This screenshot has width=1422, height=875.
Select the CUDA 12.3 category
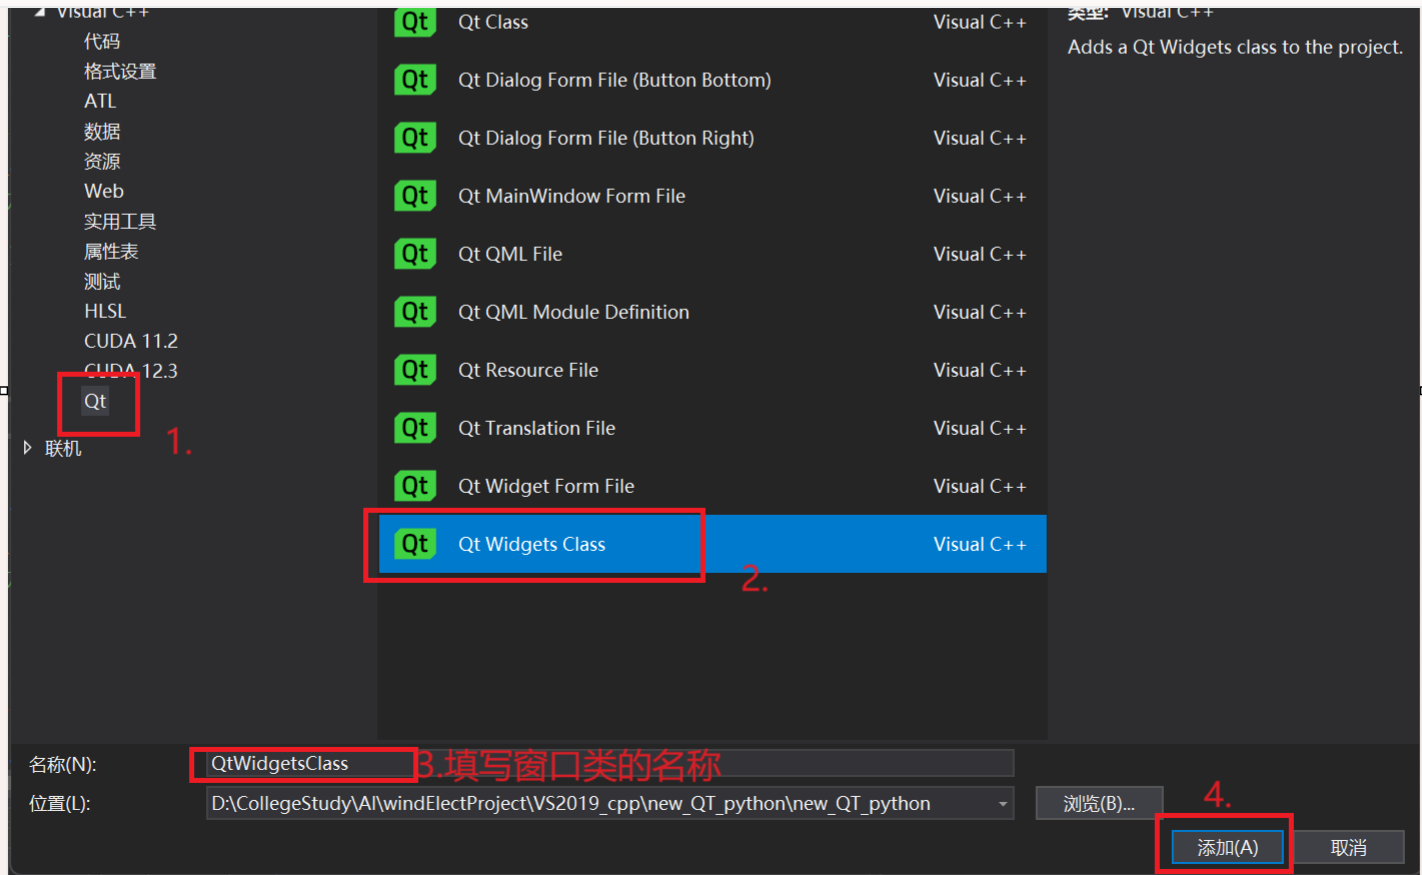(x=131, y=371)
